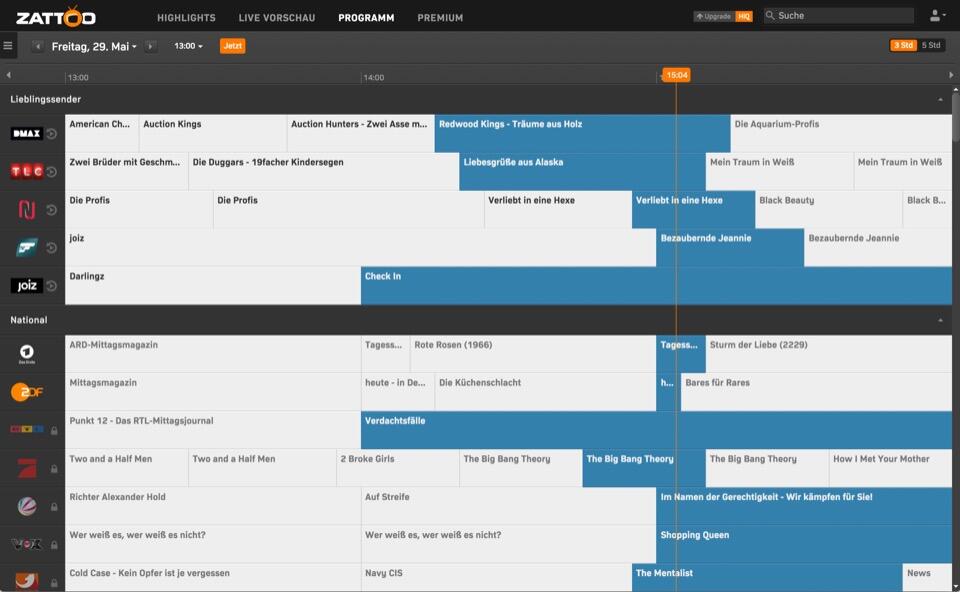Image resolution: width=960 pixels, height=592 pixels.
Task: Open The Mentalist program
Action: click(767, 577)
